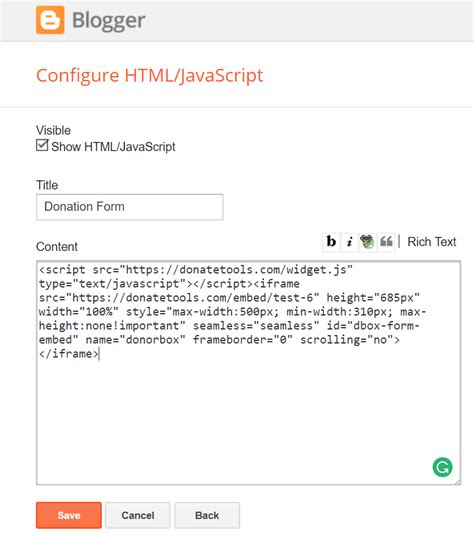The height and width of the screenshot is (536, 474).
Task: Switch the editor to Rich Text
Action: point(432,242)
